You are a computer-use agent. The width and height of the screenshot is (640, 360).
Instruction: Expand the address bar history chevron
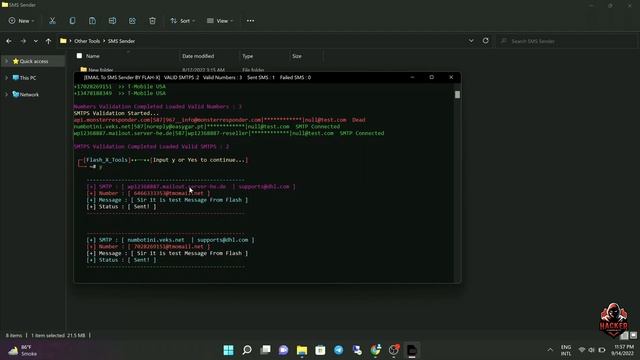[471, 41]
